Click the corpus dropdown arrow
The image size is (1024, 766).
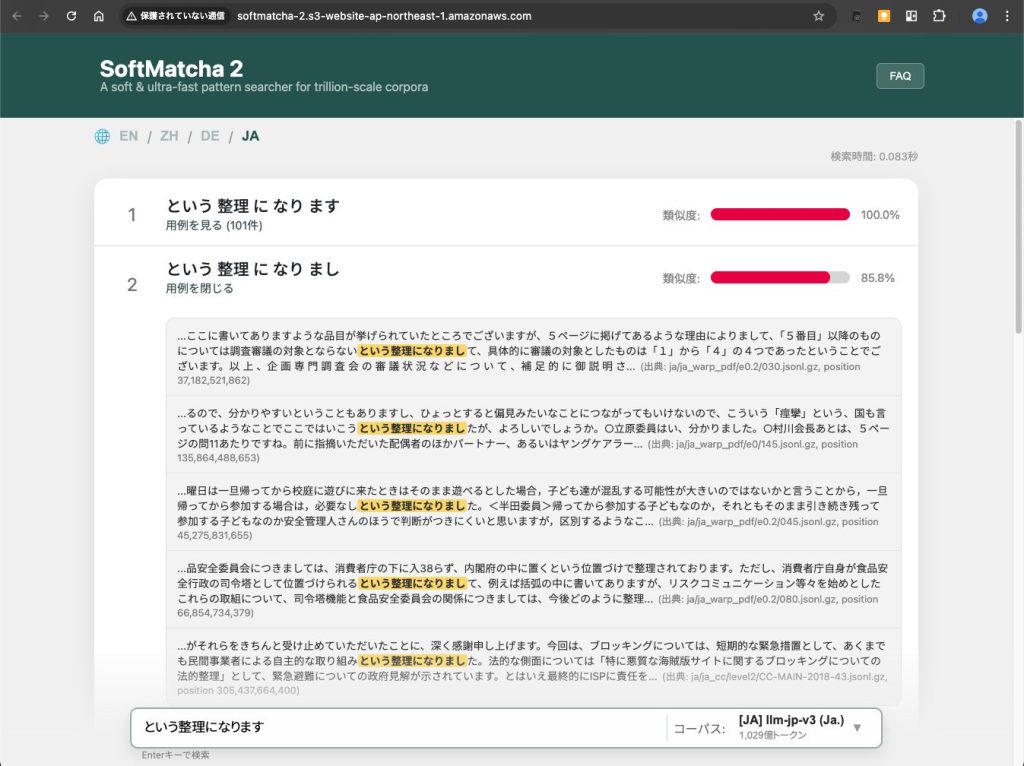pos(857,727)
